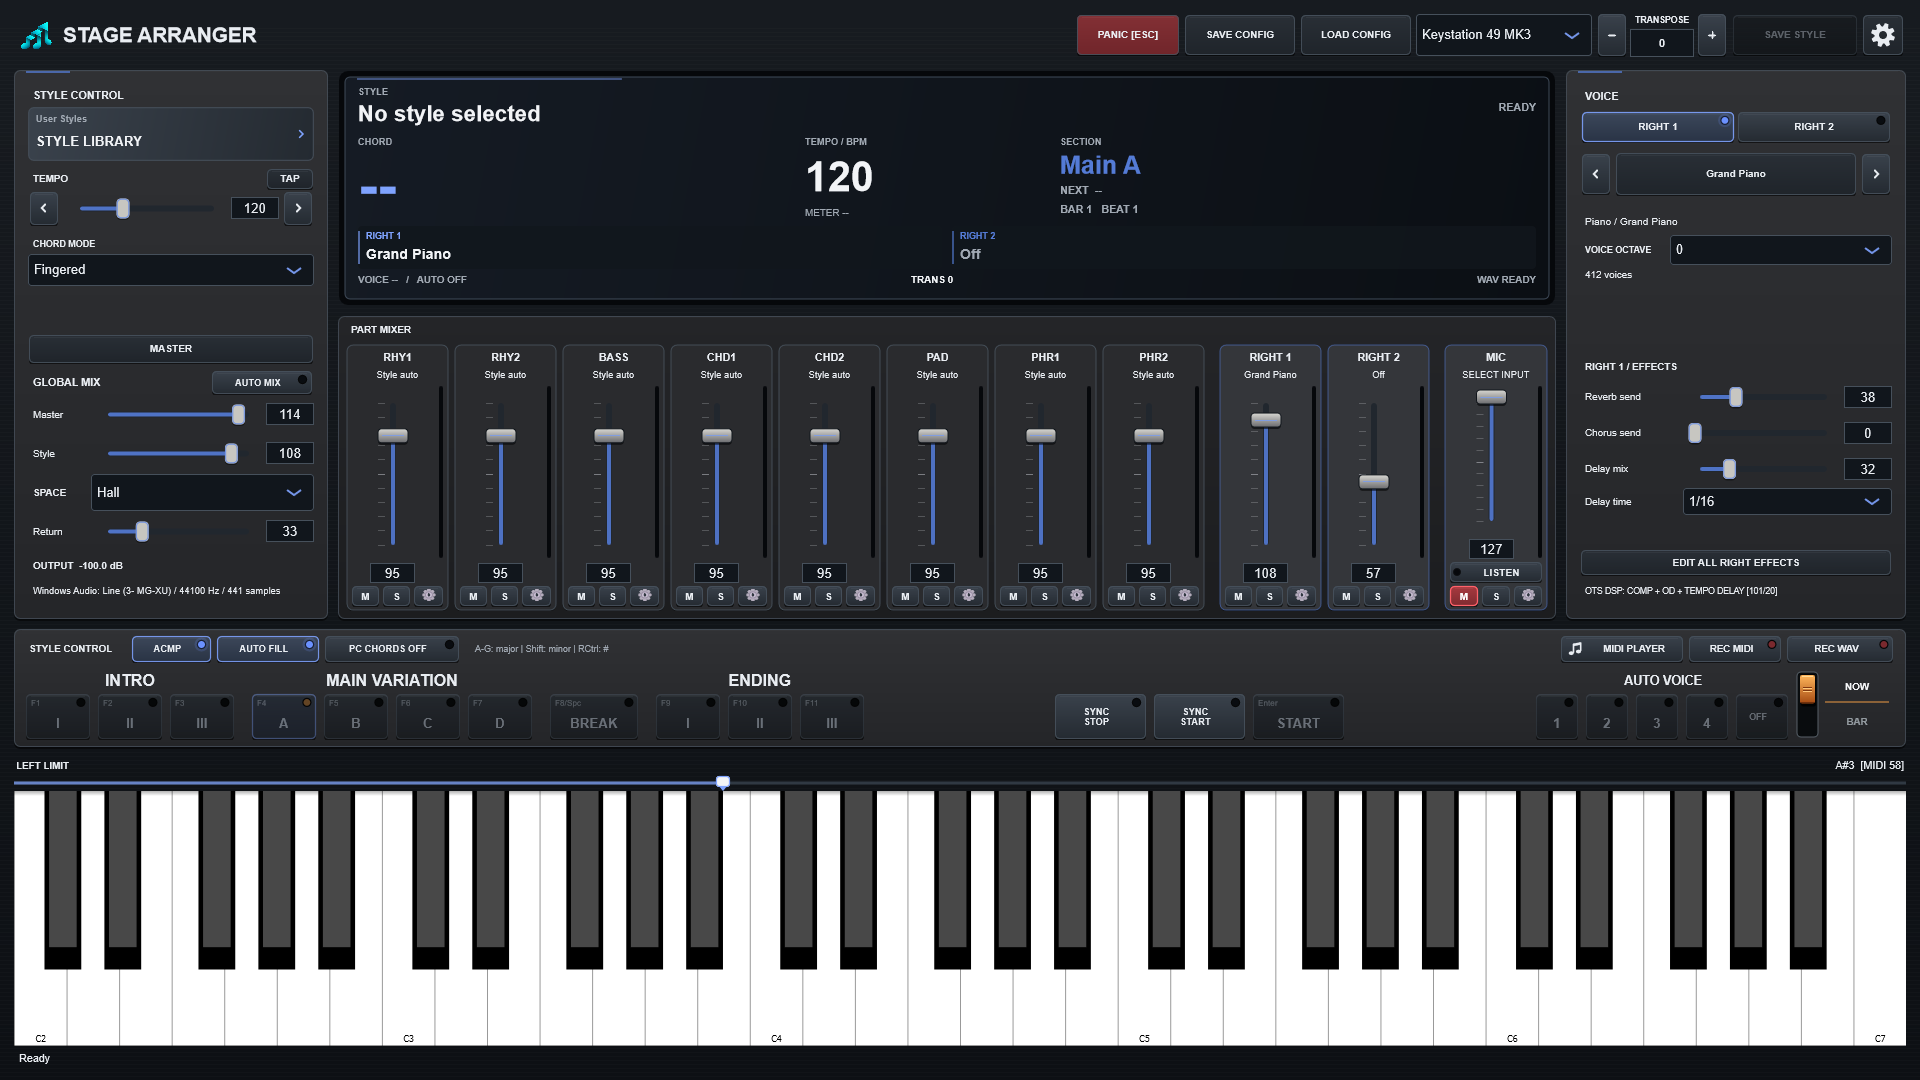
Task: Open PHR2 channel settings gear
Action: click(1185, 596)
